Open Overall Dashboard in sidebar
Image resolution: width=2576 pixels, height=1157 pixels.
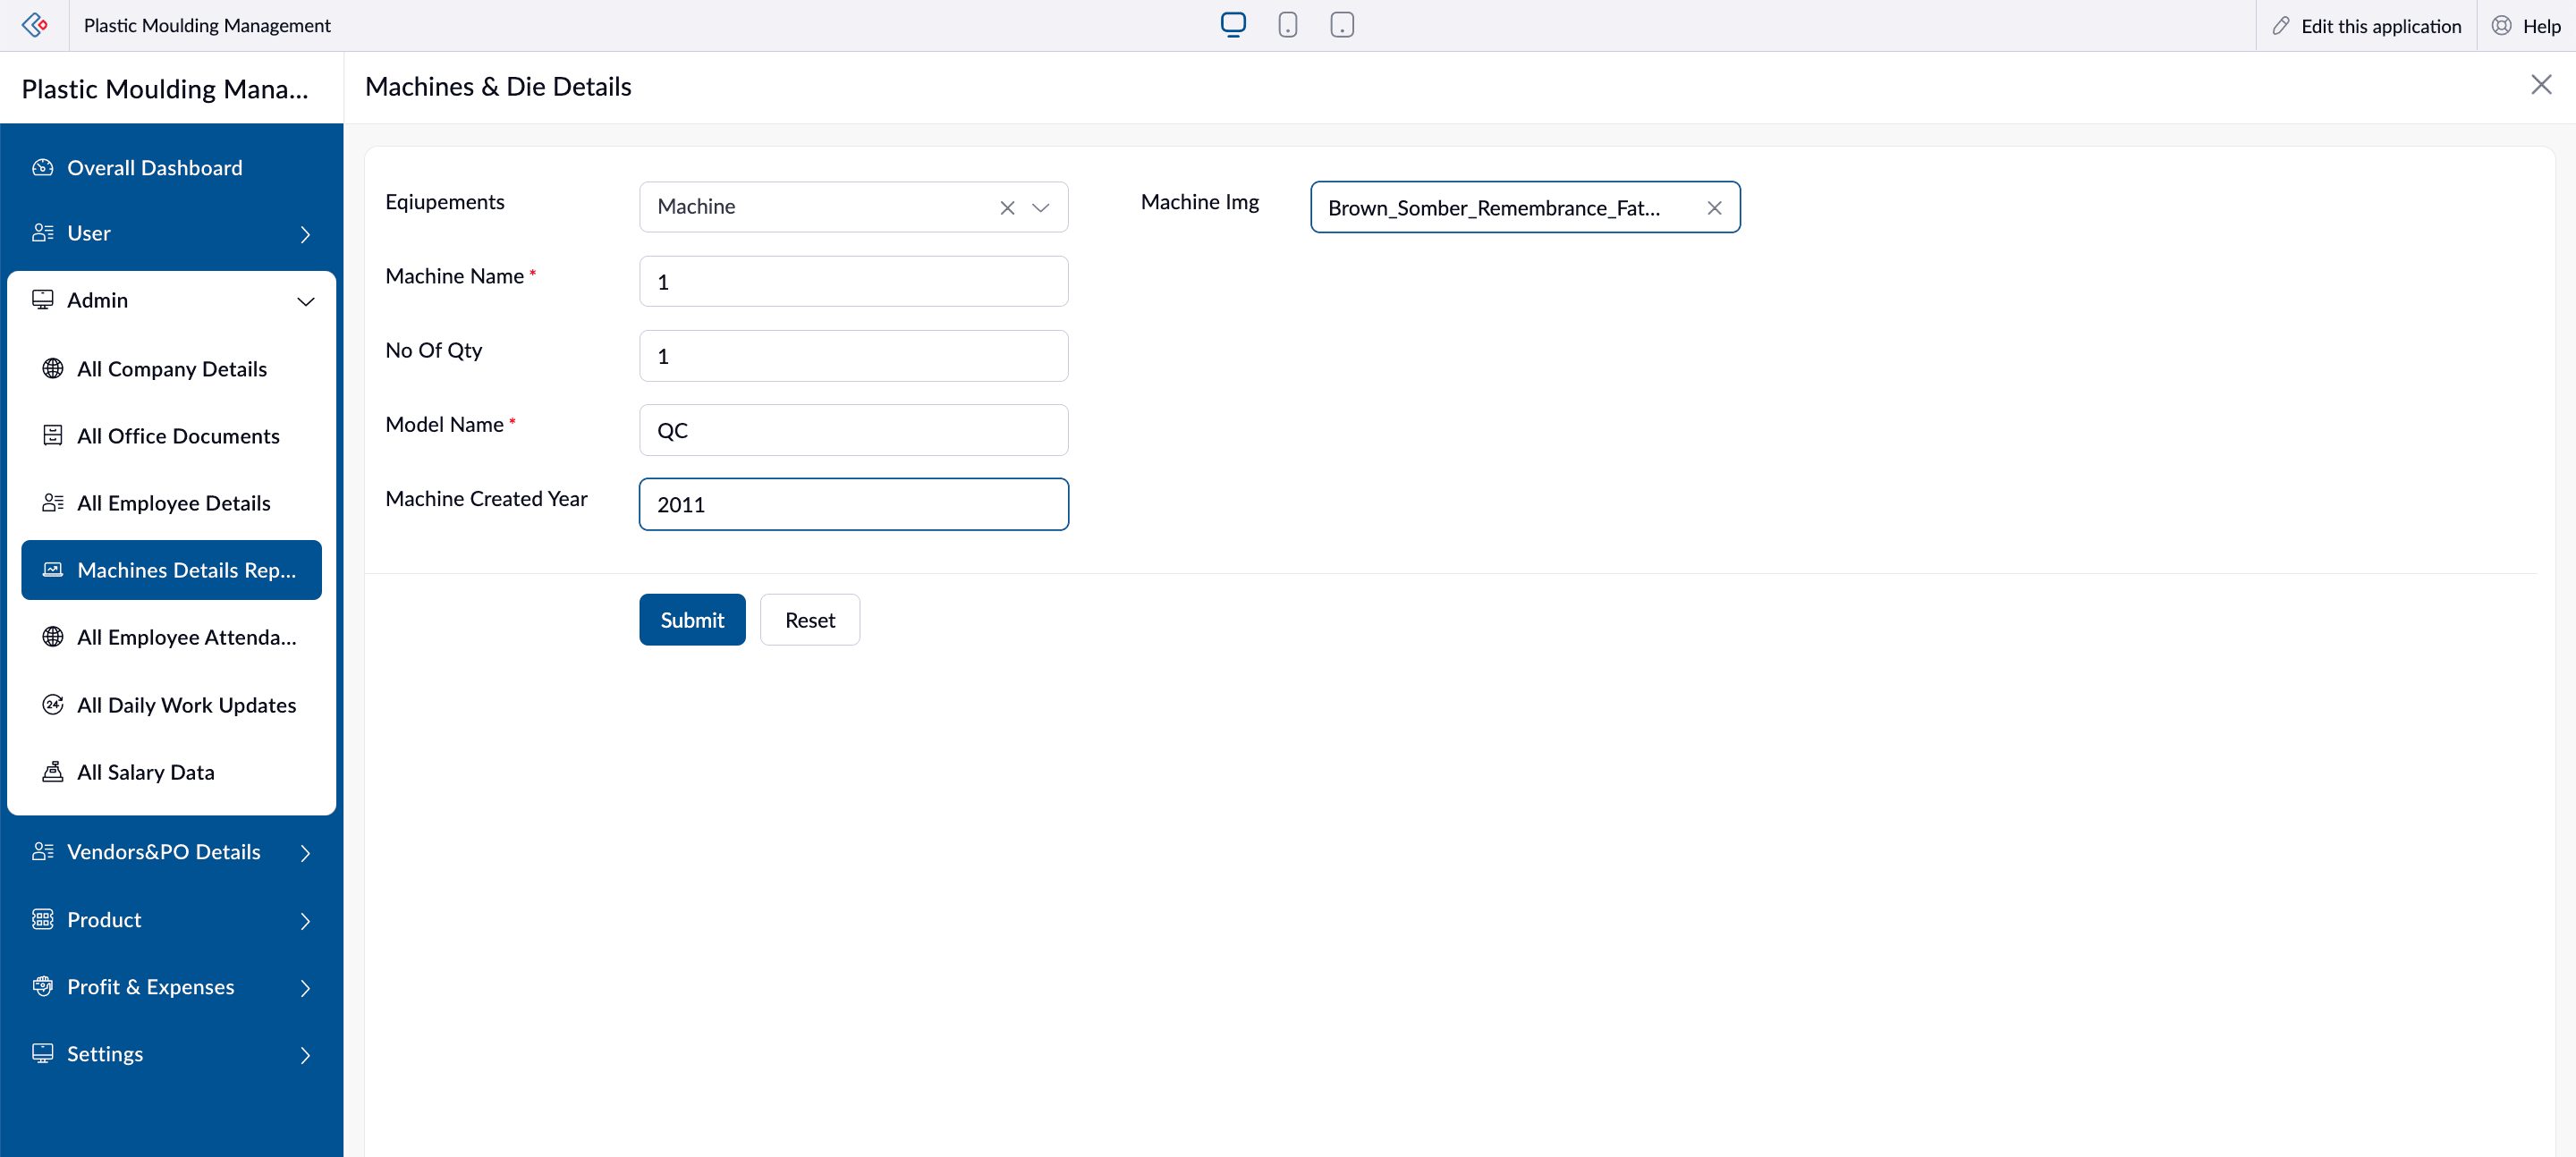pyautogui.click(x=154, y=168)
